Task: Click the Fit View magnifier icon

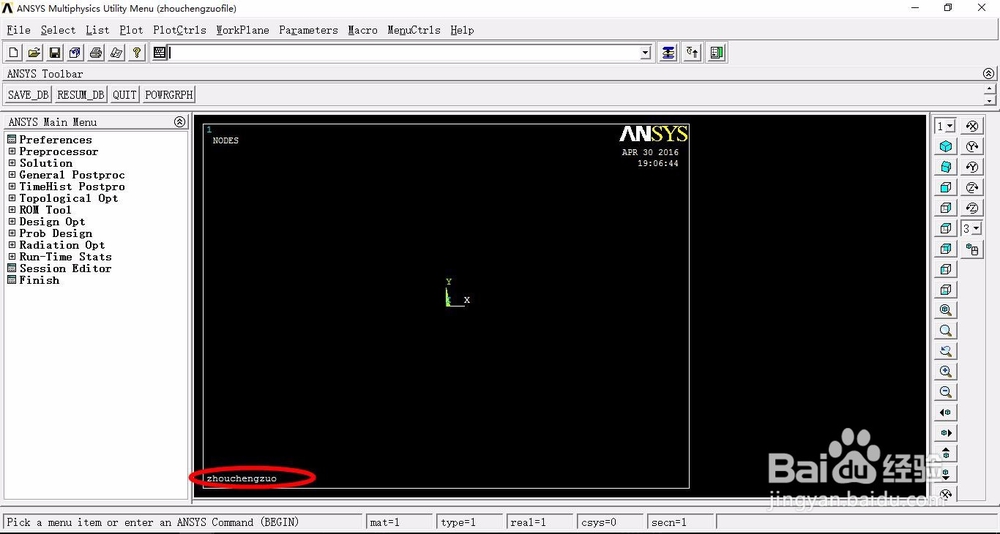Action: [946, 310]
